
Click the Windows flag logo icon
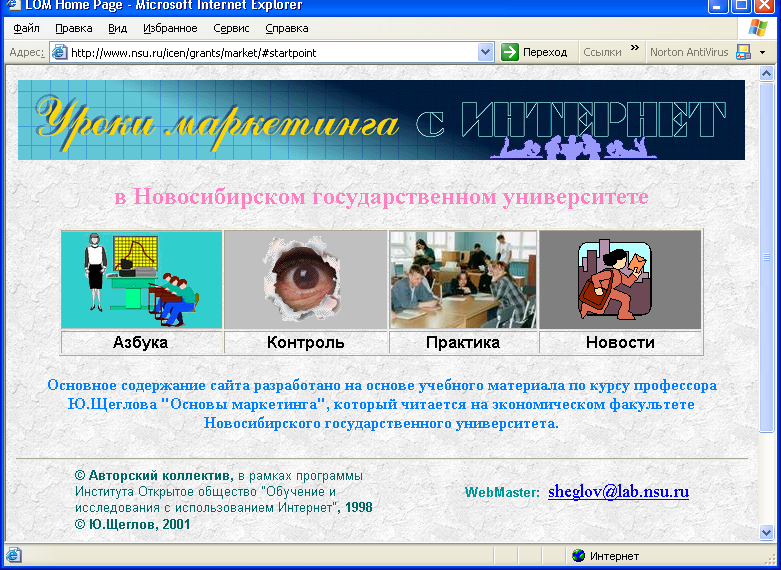tap(758, 28)
